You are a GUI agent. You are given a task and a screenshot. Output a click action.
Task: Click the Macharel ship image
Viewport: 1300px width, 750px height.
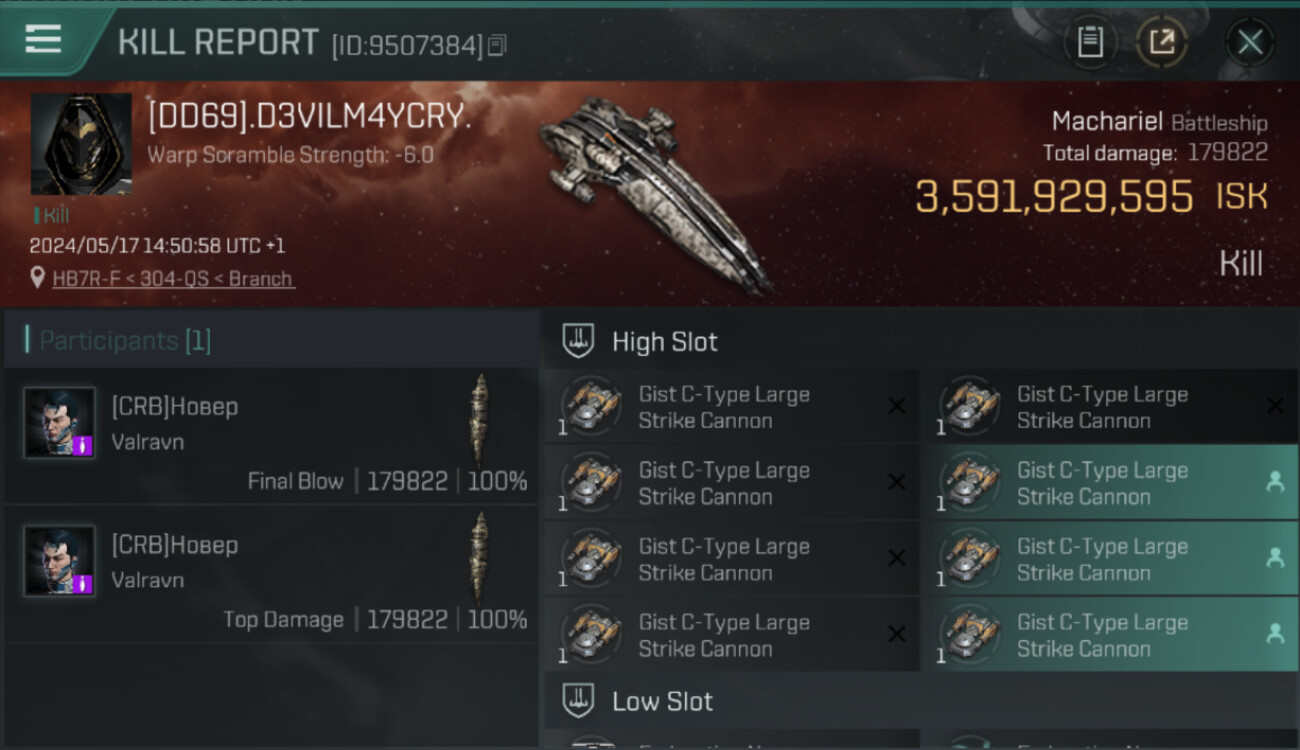pyautogui.click(x=655, y=191)
